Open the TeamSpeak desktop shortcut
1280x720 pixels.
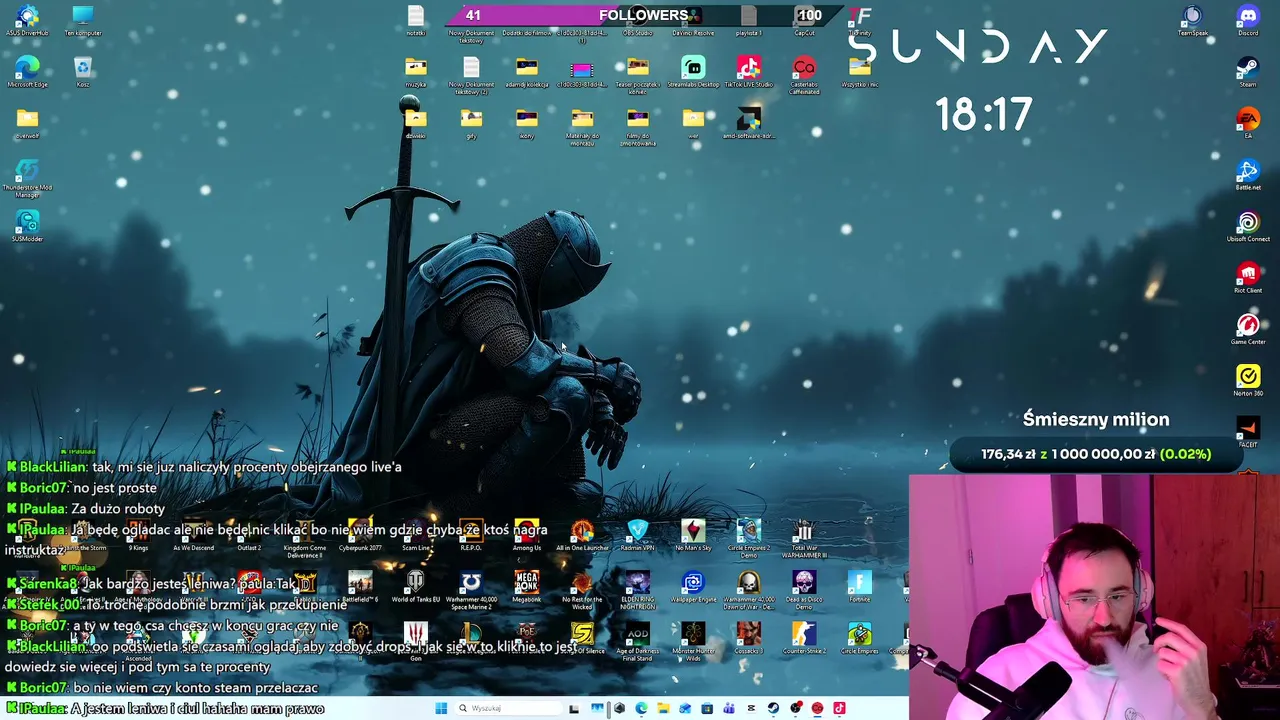pyautogui.click(x=1192, y=20)
